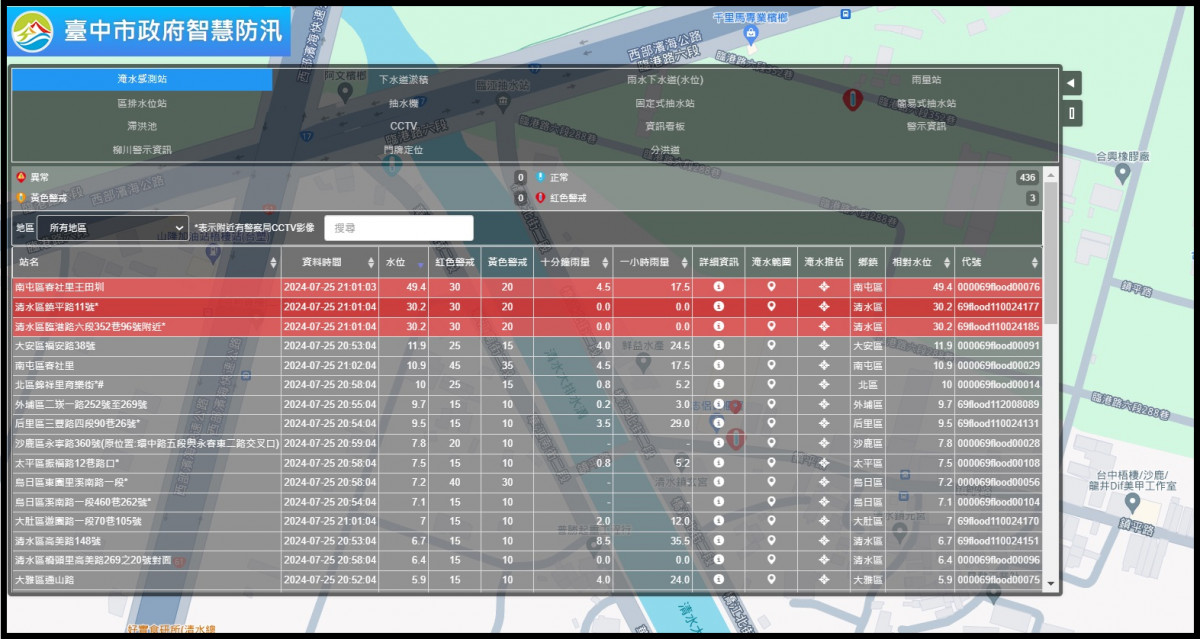Open detail info for 大雅區通山路 row
Viewport: 1200px width, 639px height.
(x=718, y=579)
